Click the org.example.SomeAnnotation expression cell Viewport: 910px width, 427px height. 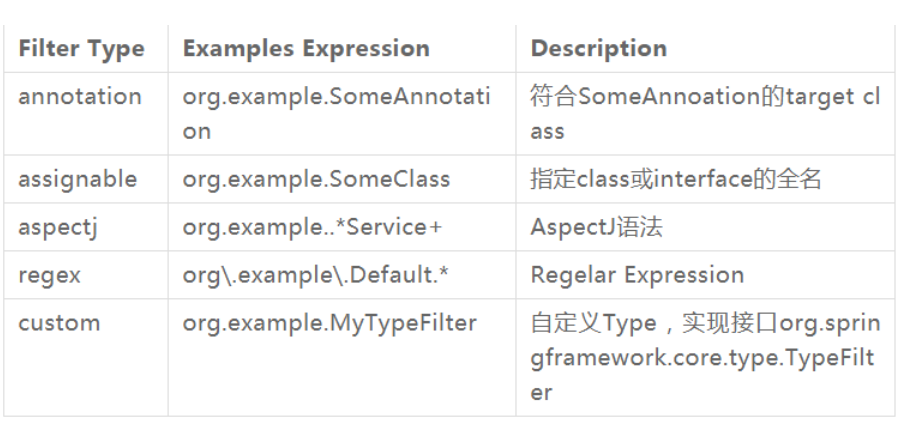point(336,98)
